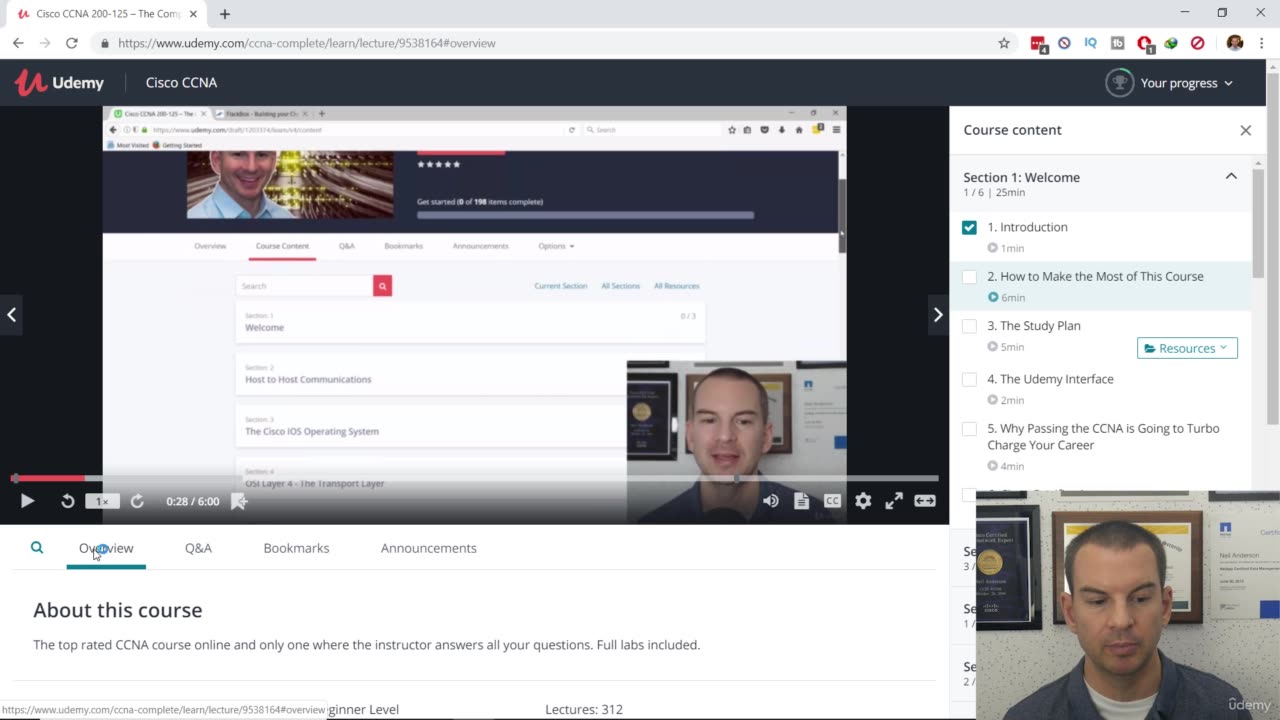Click the Udemy logo
This screenshot has width=1280, height=720.
[59, 83]
